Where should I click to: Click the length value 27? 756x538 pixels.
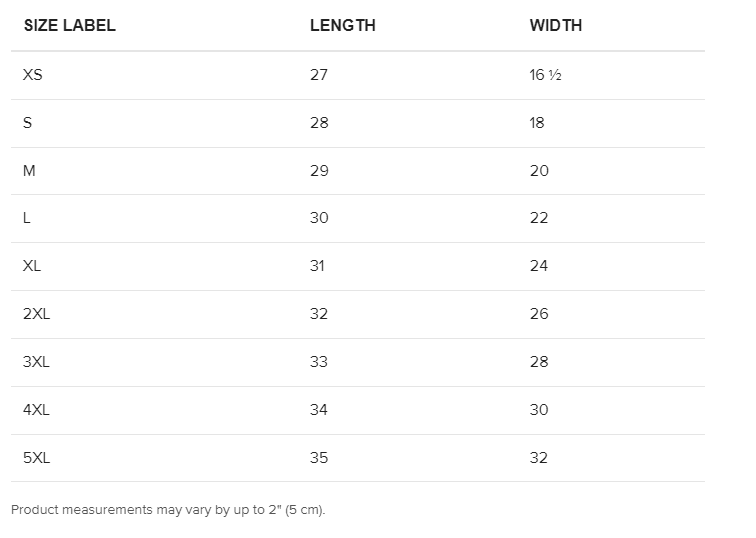pyautogui.click(x=319, y=75)
